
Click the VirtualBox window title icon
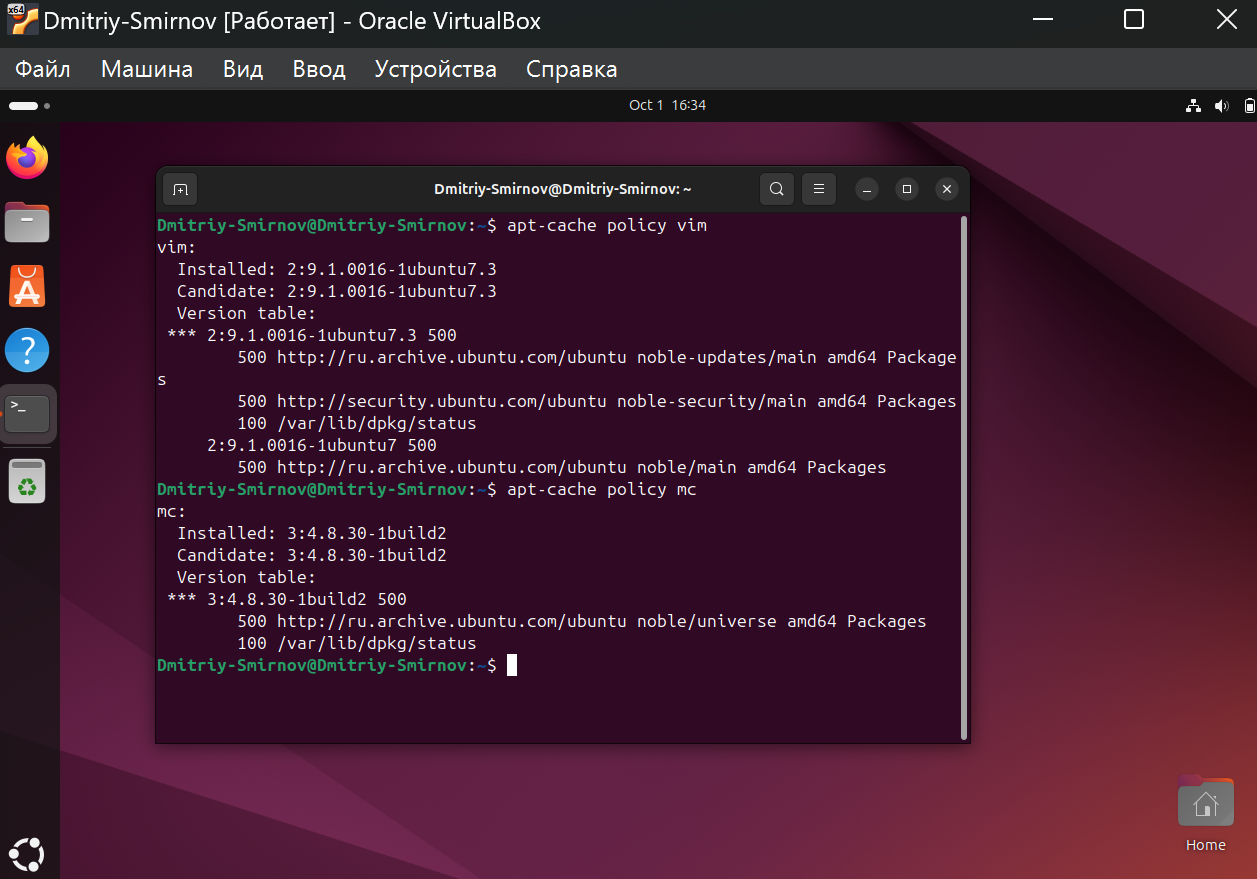coord(22,20)
